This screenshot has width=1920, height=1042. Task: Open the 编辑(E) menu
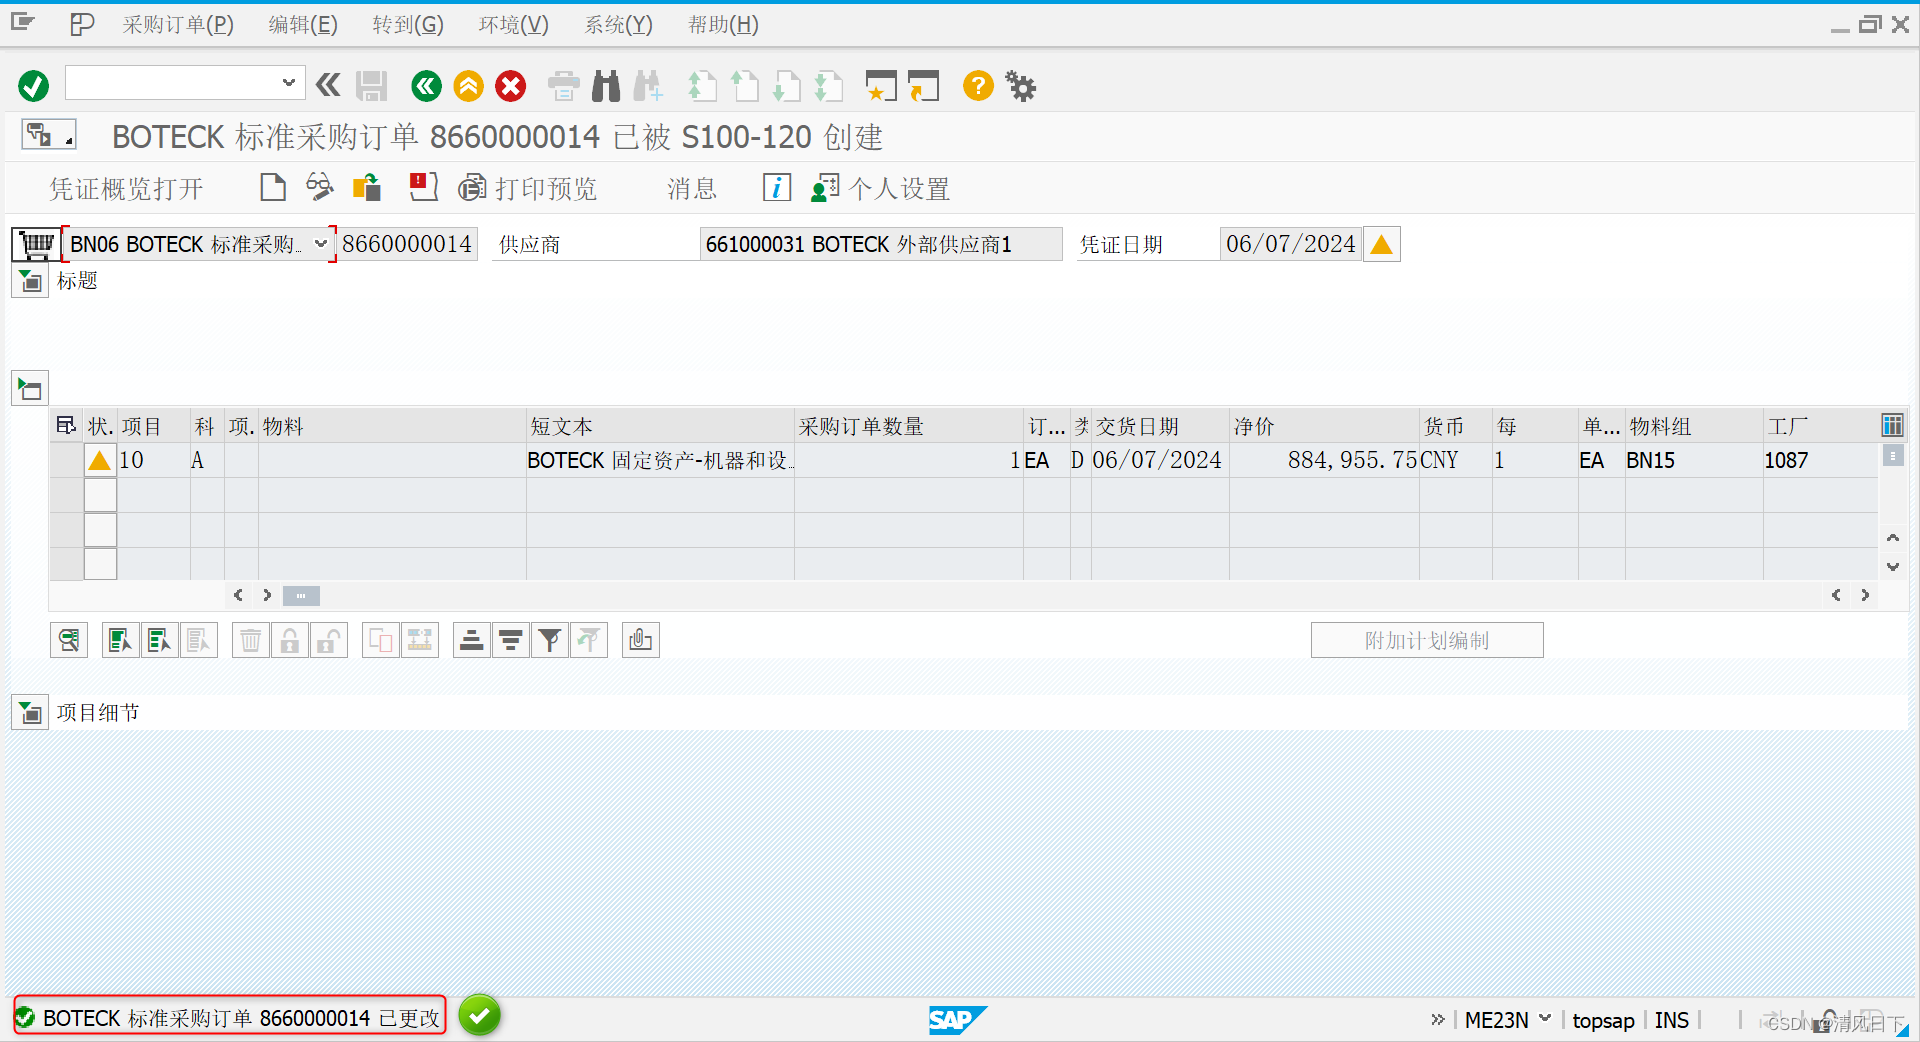pos(303,25)
